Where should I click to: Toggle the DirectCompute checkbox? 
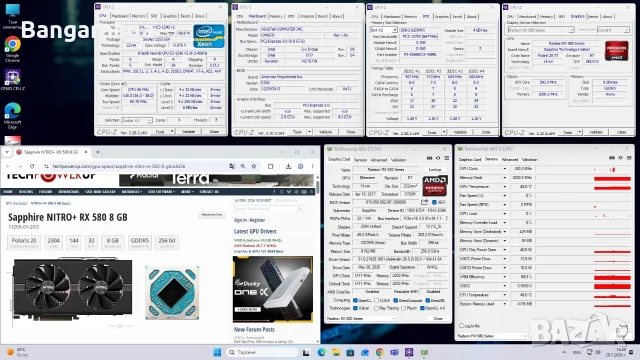396,300
